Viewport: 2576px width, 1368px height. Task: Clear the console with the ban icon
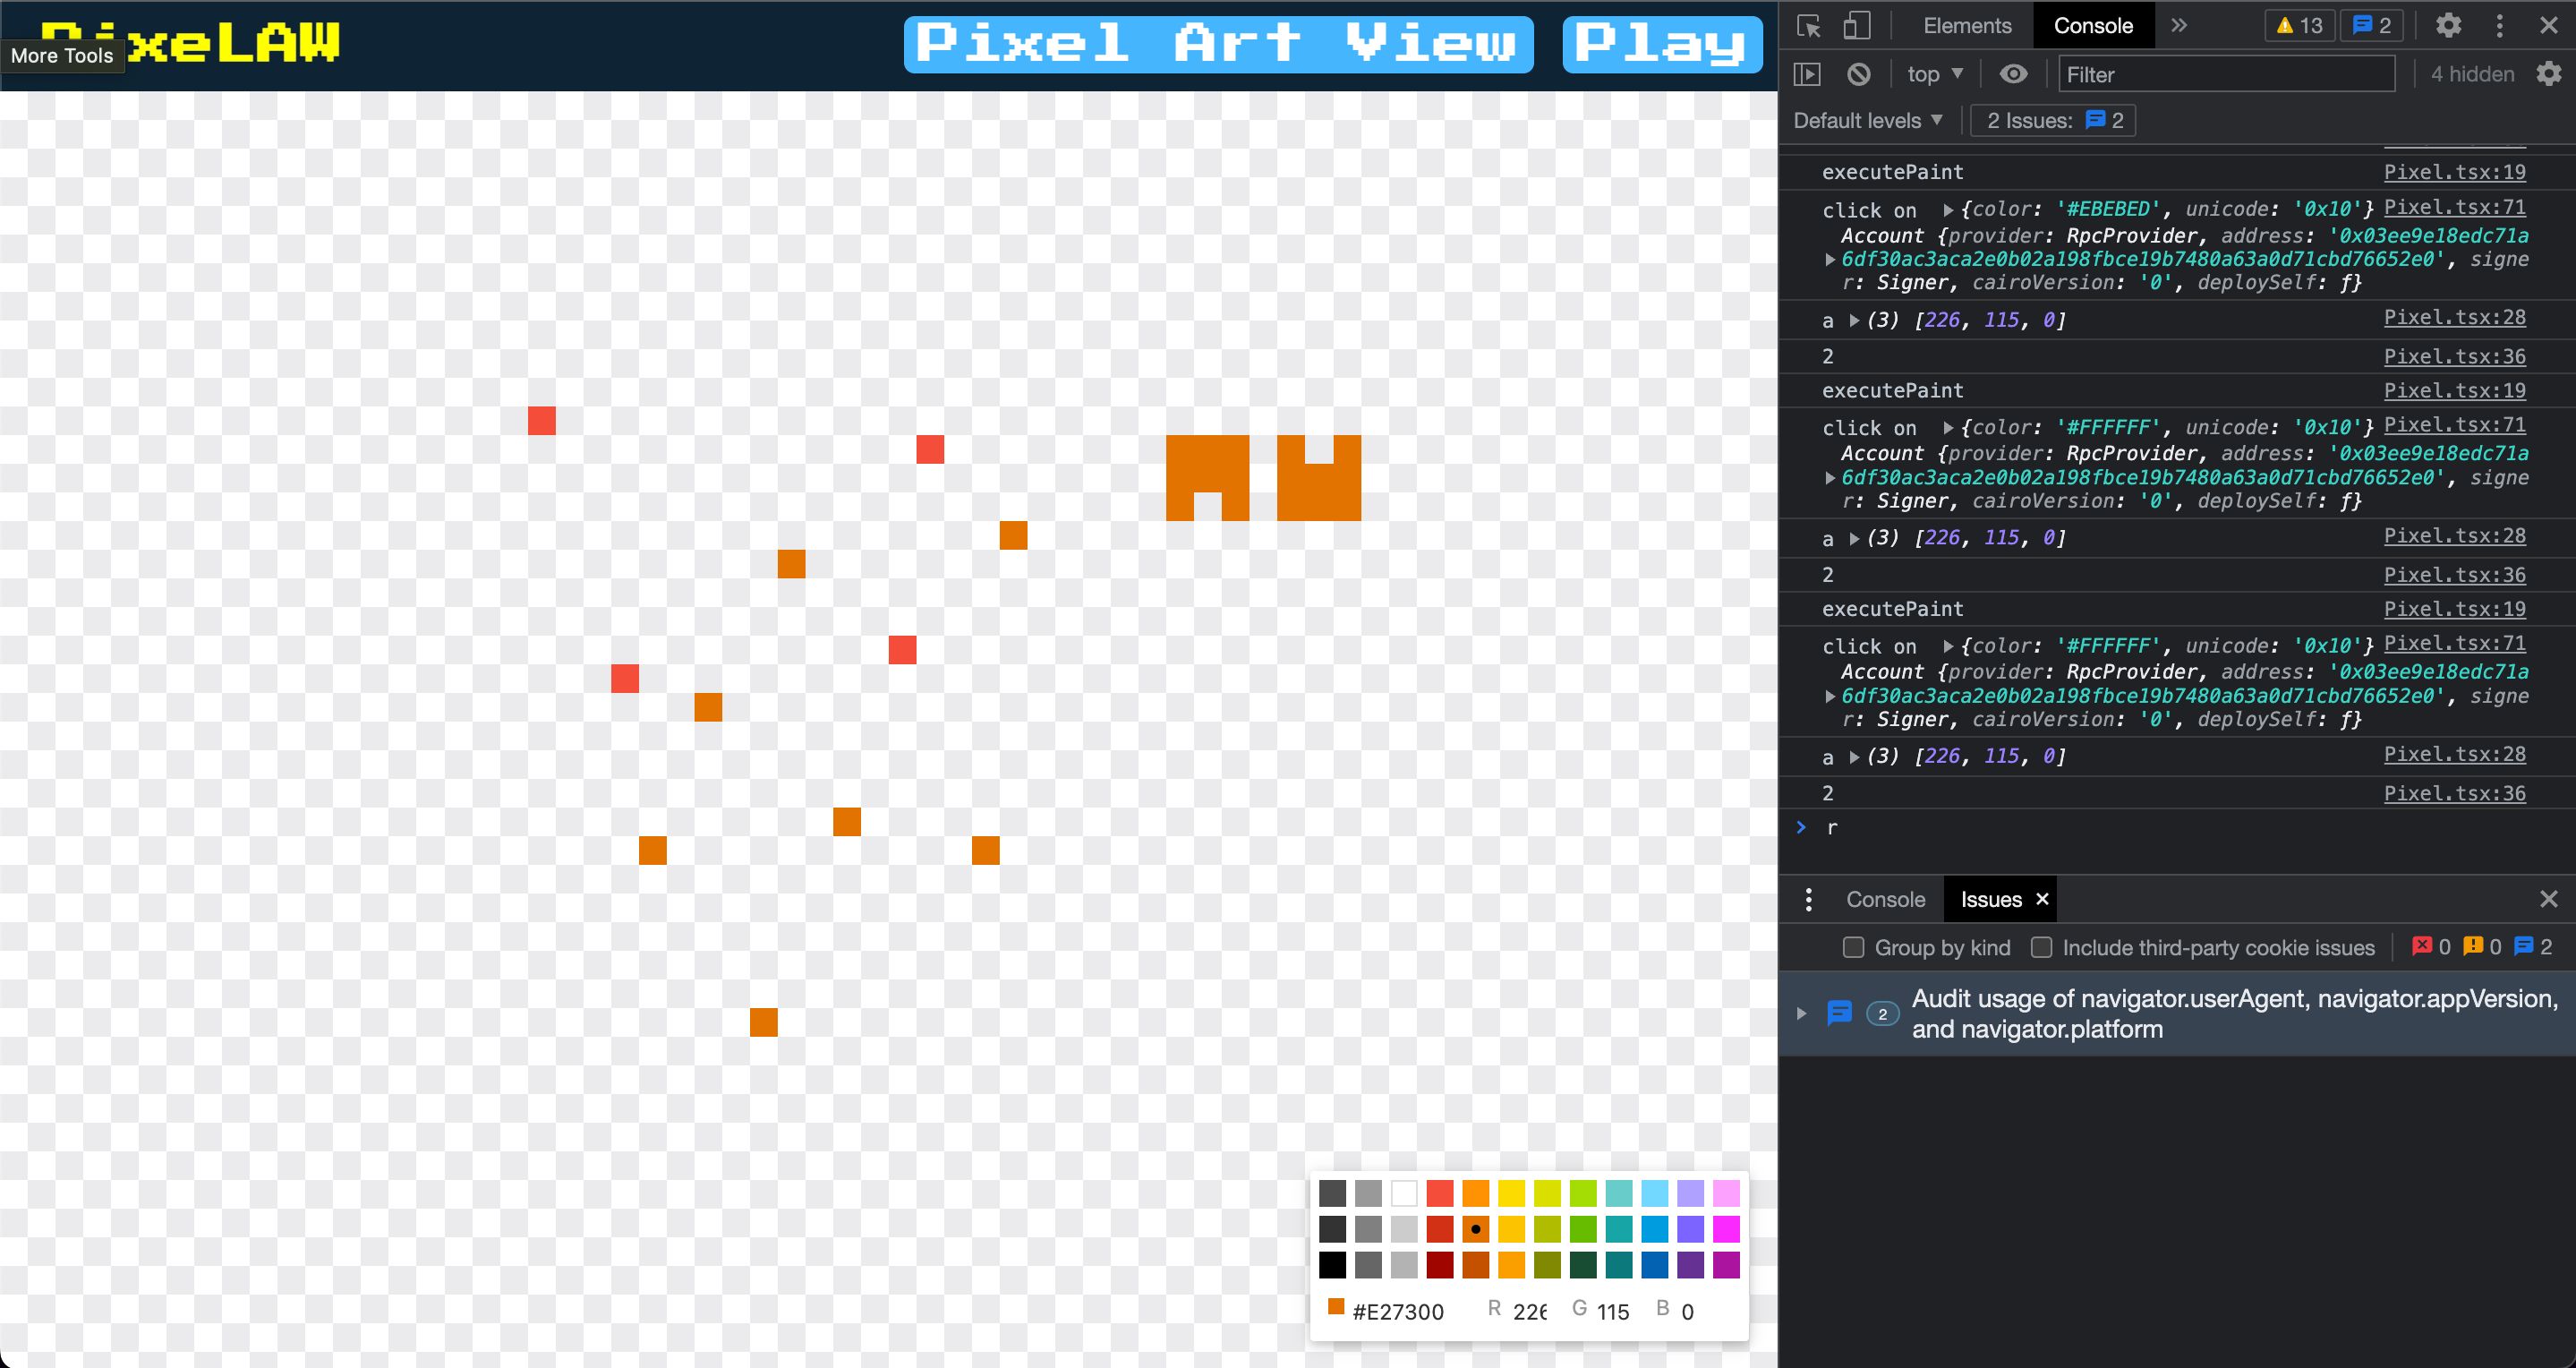tap(1859, 74)
